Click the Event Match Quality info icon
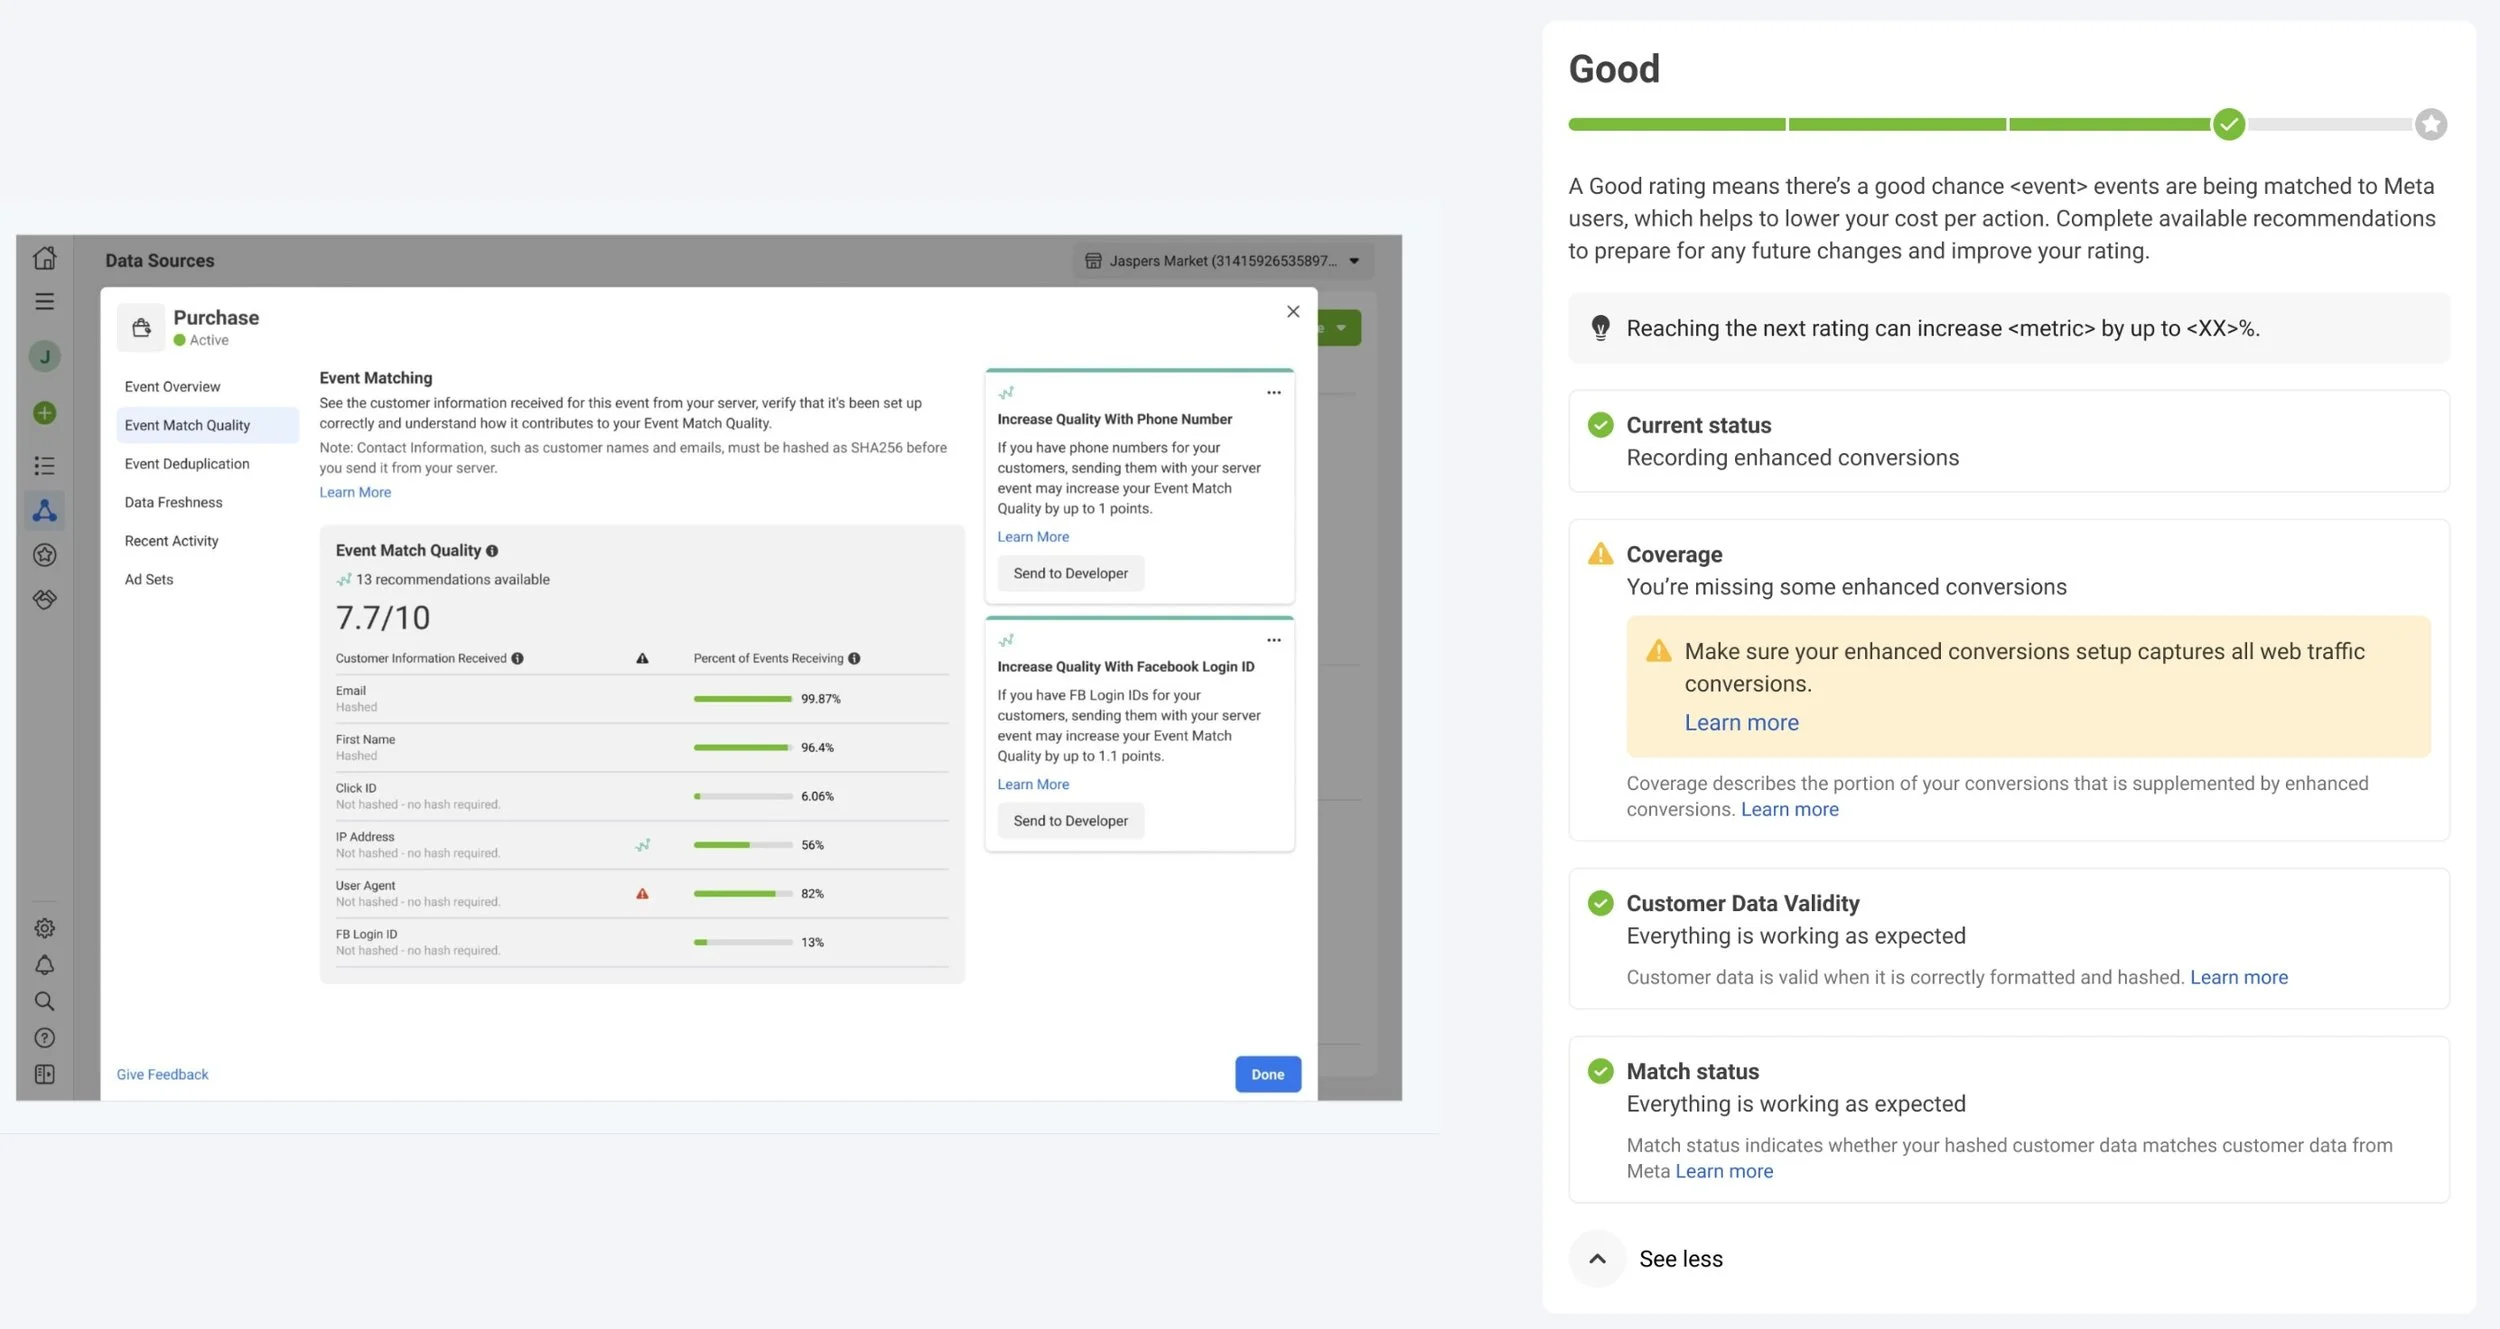2500x1329 pixels. pos(492,551)
